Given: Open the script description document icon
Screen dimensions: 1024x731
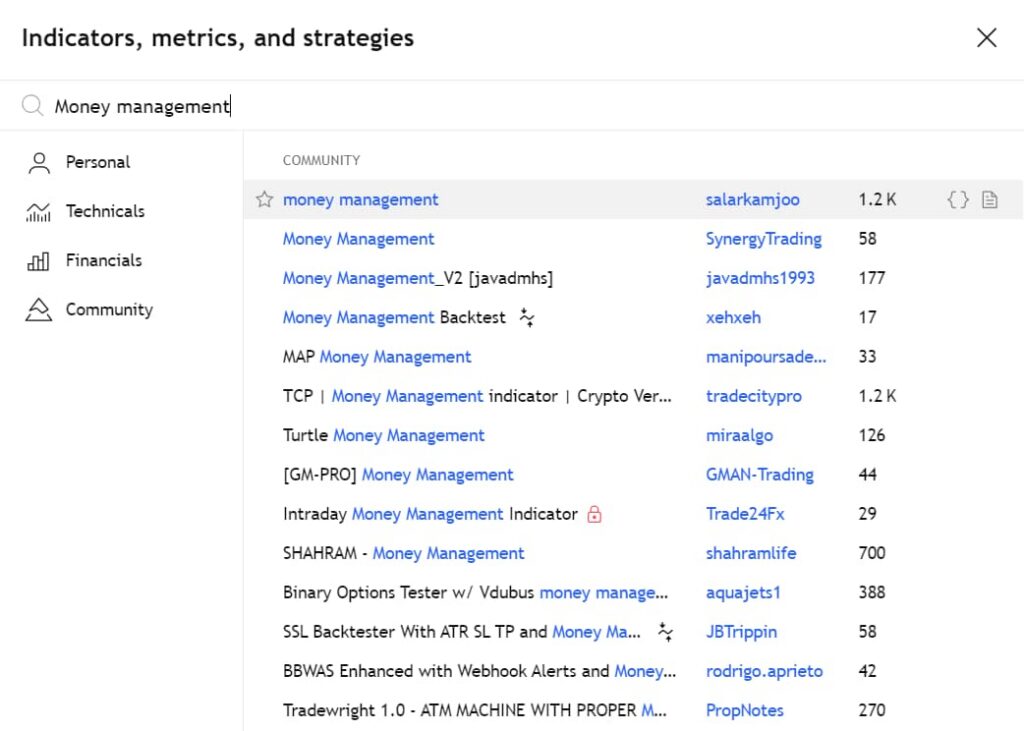Looking at the screenshot, I should tap(989, 200).
